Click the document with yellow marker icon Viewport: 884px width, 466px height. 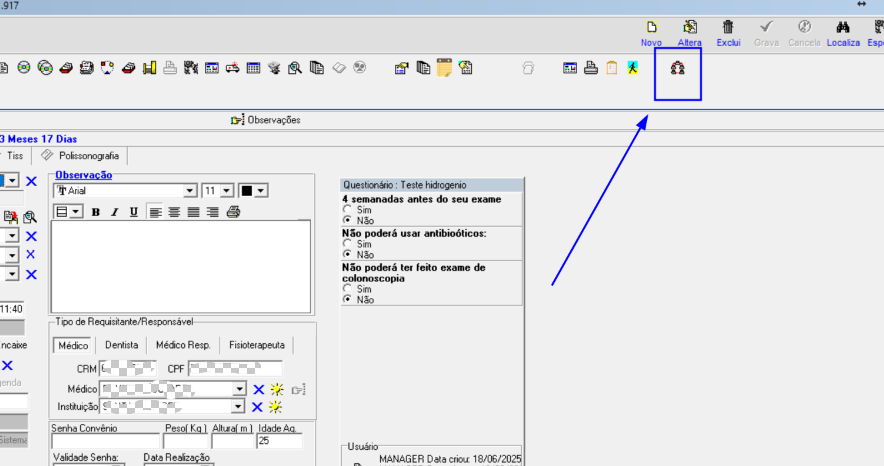[x=465, y=68]
